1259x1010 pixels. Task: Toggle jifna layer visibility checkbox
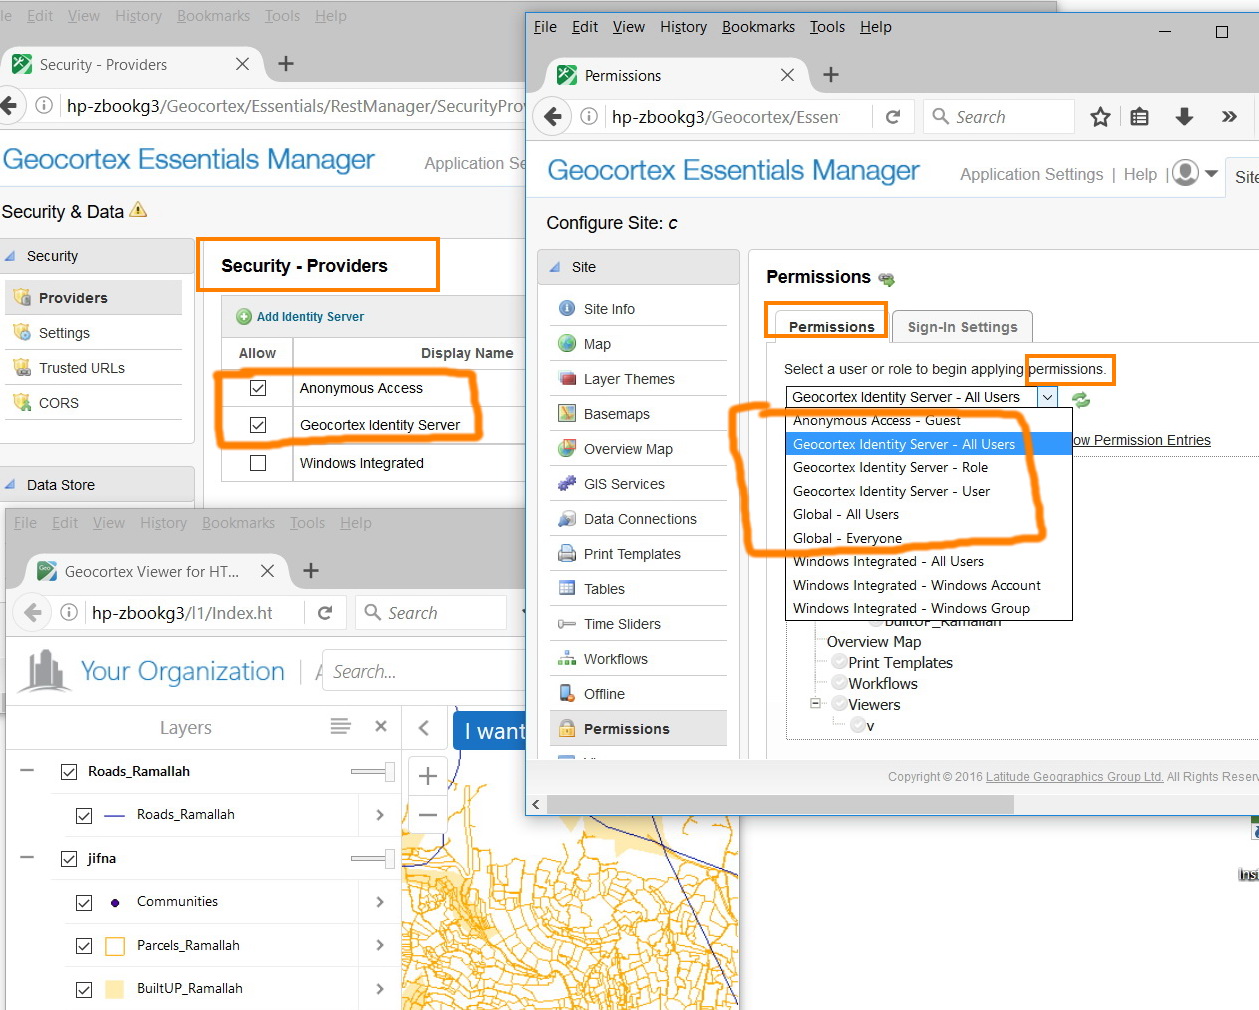tap(69, 859)
